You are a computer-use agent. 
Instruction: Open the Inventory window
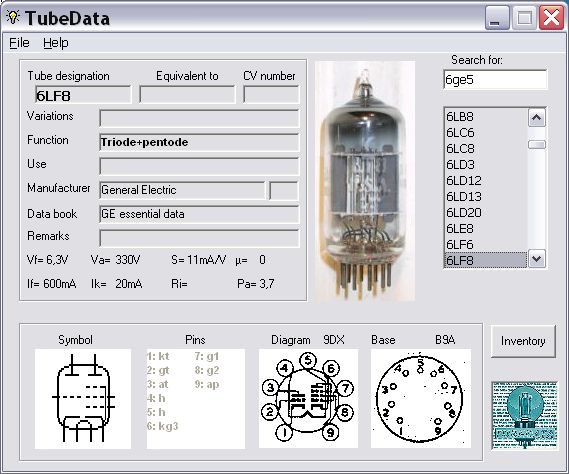(x=523, y=341)
